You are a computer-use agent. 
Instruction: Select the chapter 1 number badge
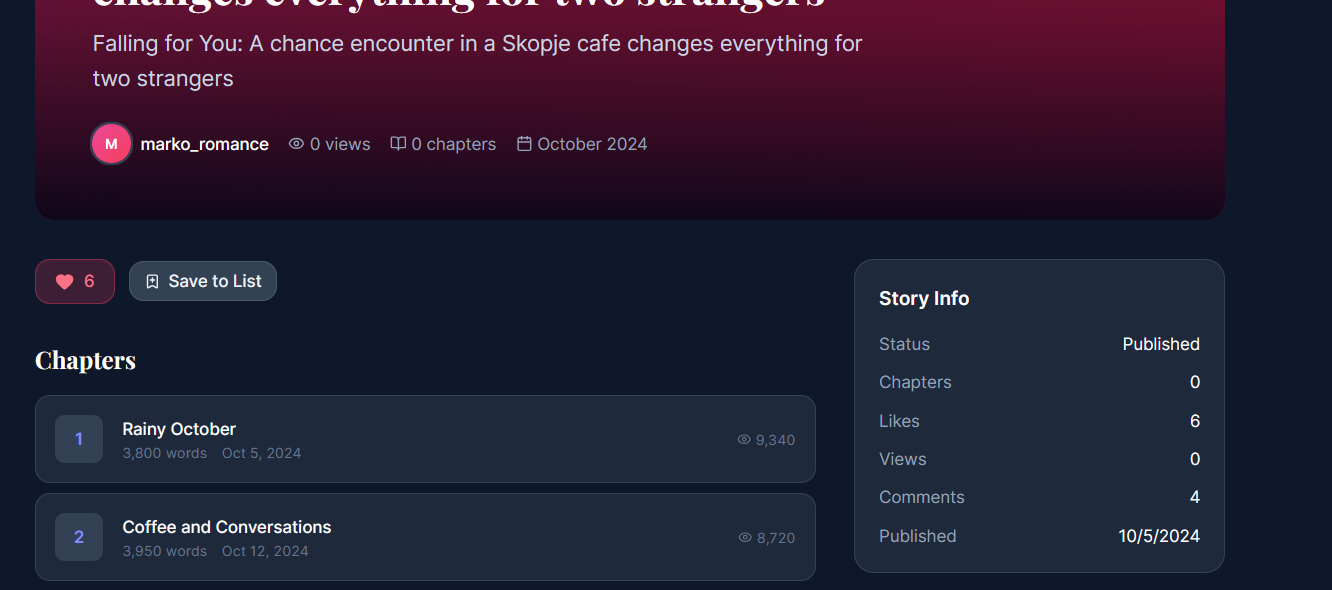pos(79,439)
